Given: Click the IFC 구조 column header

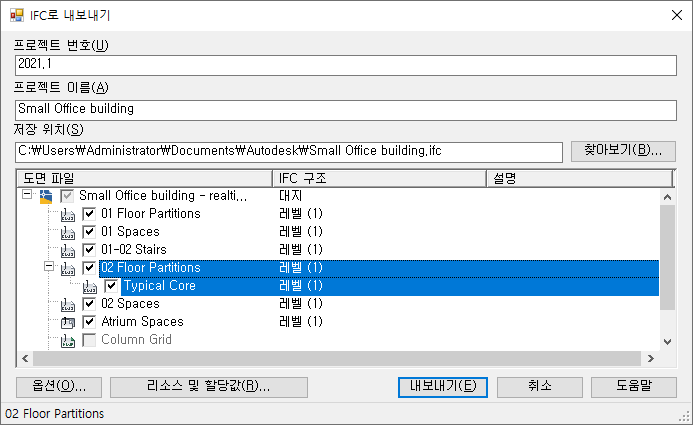Looking at the screenshot, I should pos(378,178).
